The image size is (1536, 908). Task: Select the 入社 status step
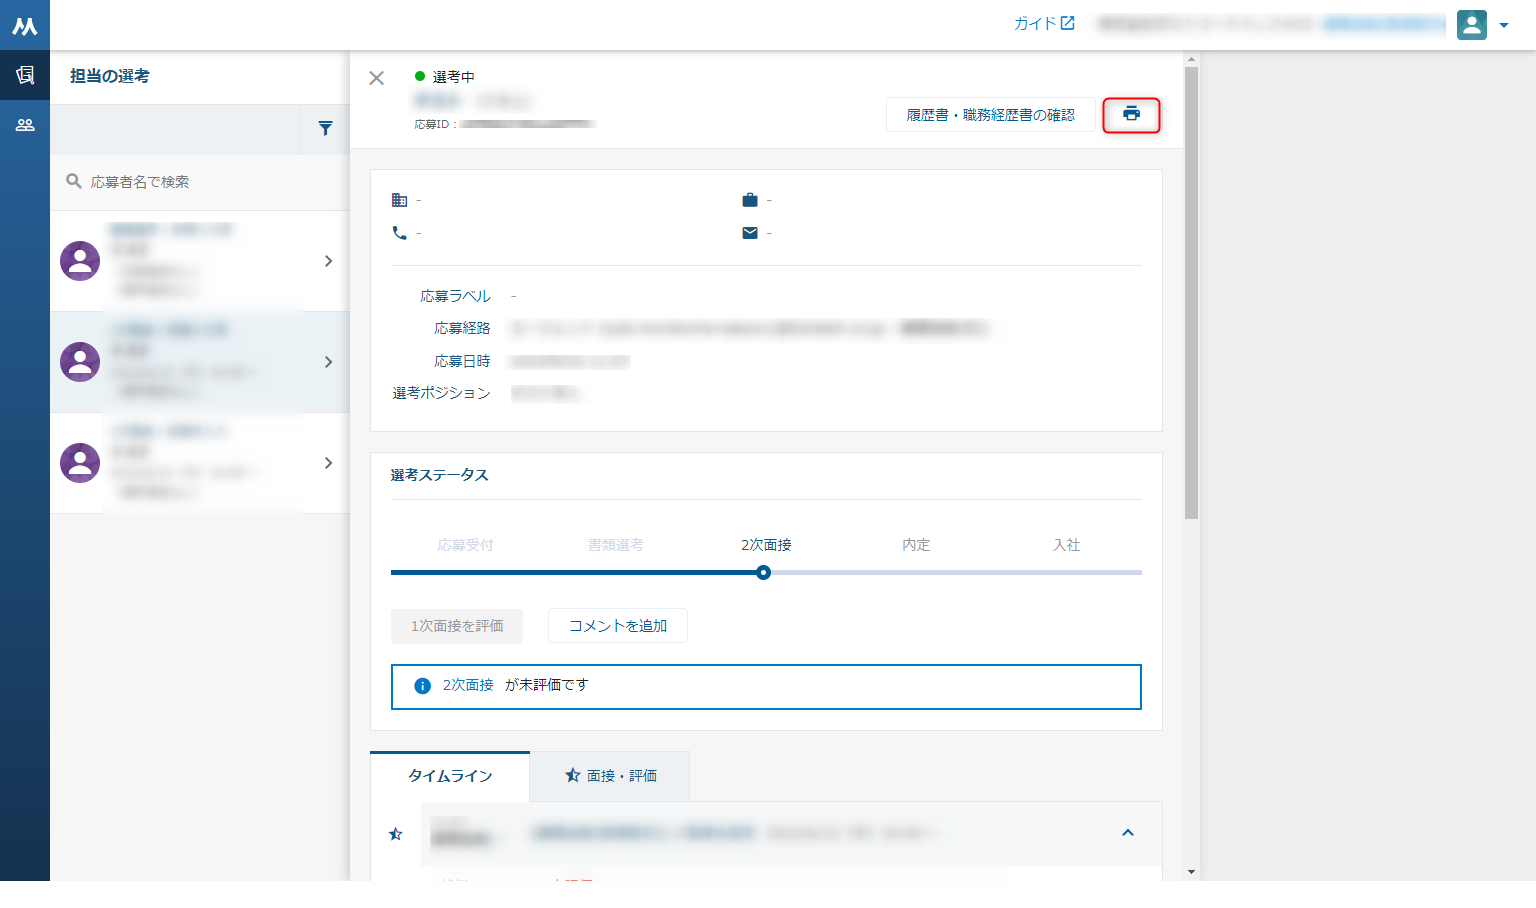1066,545
